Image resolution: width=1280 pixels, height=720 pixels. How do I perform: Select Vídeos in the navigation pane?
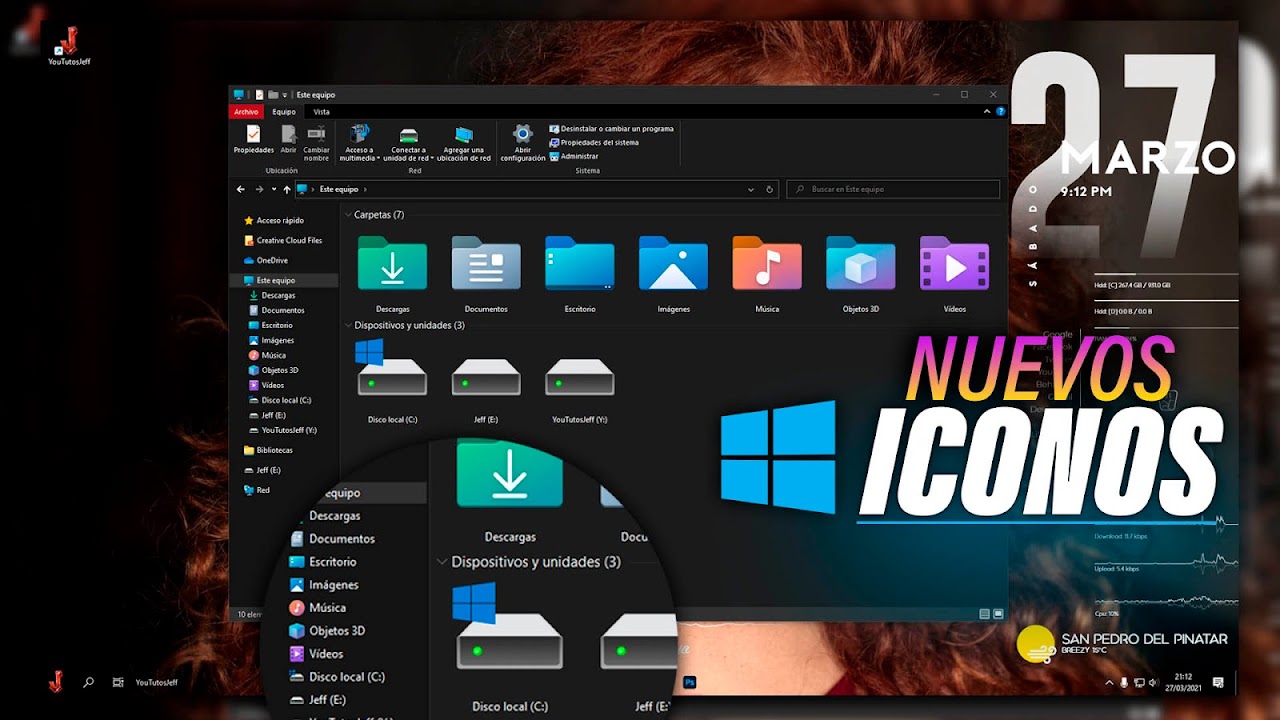pos(266,385)
